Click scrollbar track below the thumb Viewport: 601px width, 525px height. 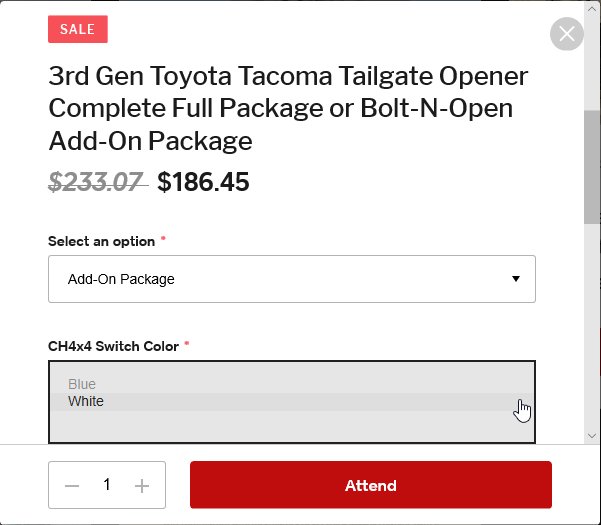pyautogui.click(x=592, y=326)
